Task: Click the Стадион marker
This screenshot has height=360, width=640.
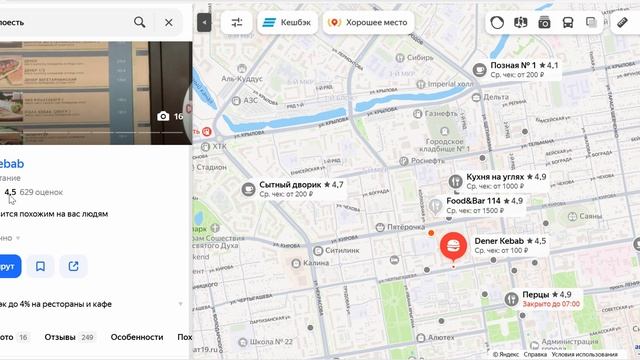Action: coord(211,167)
